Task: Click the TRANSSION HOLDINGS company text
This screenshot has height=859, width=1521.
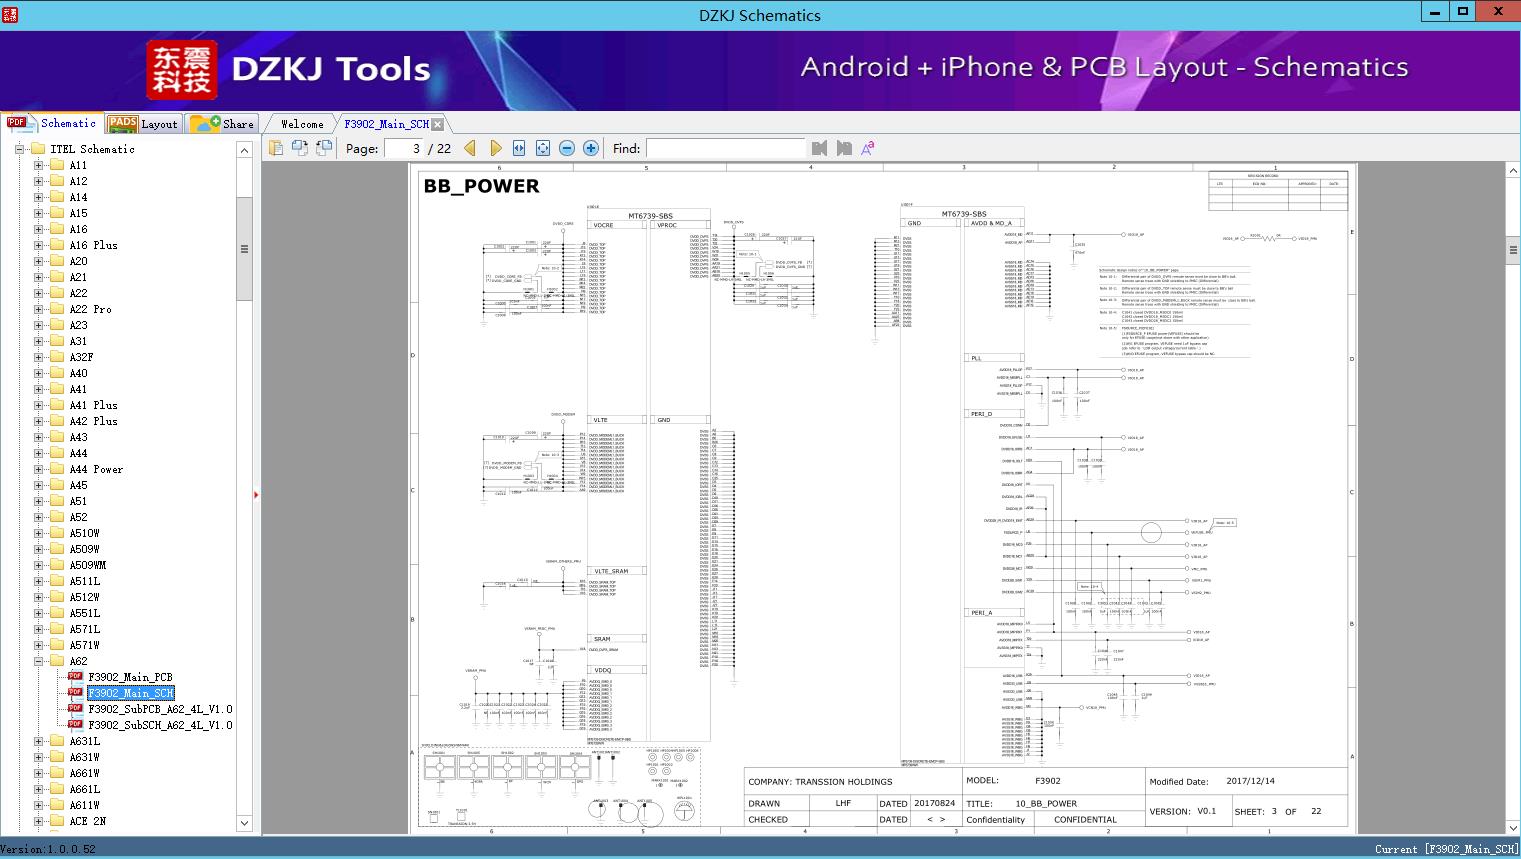Action: (843, 782)
